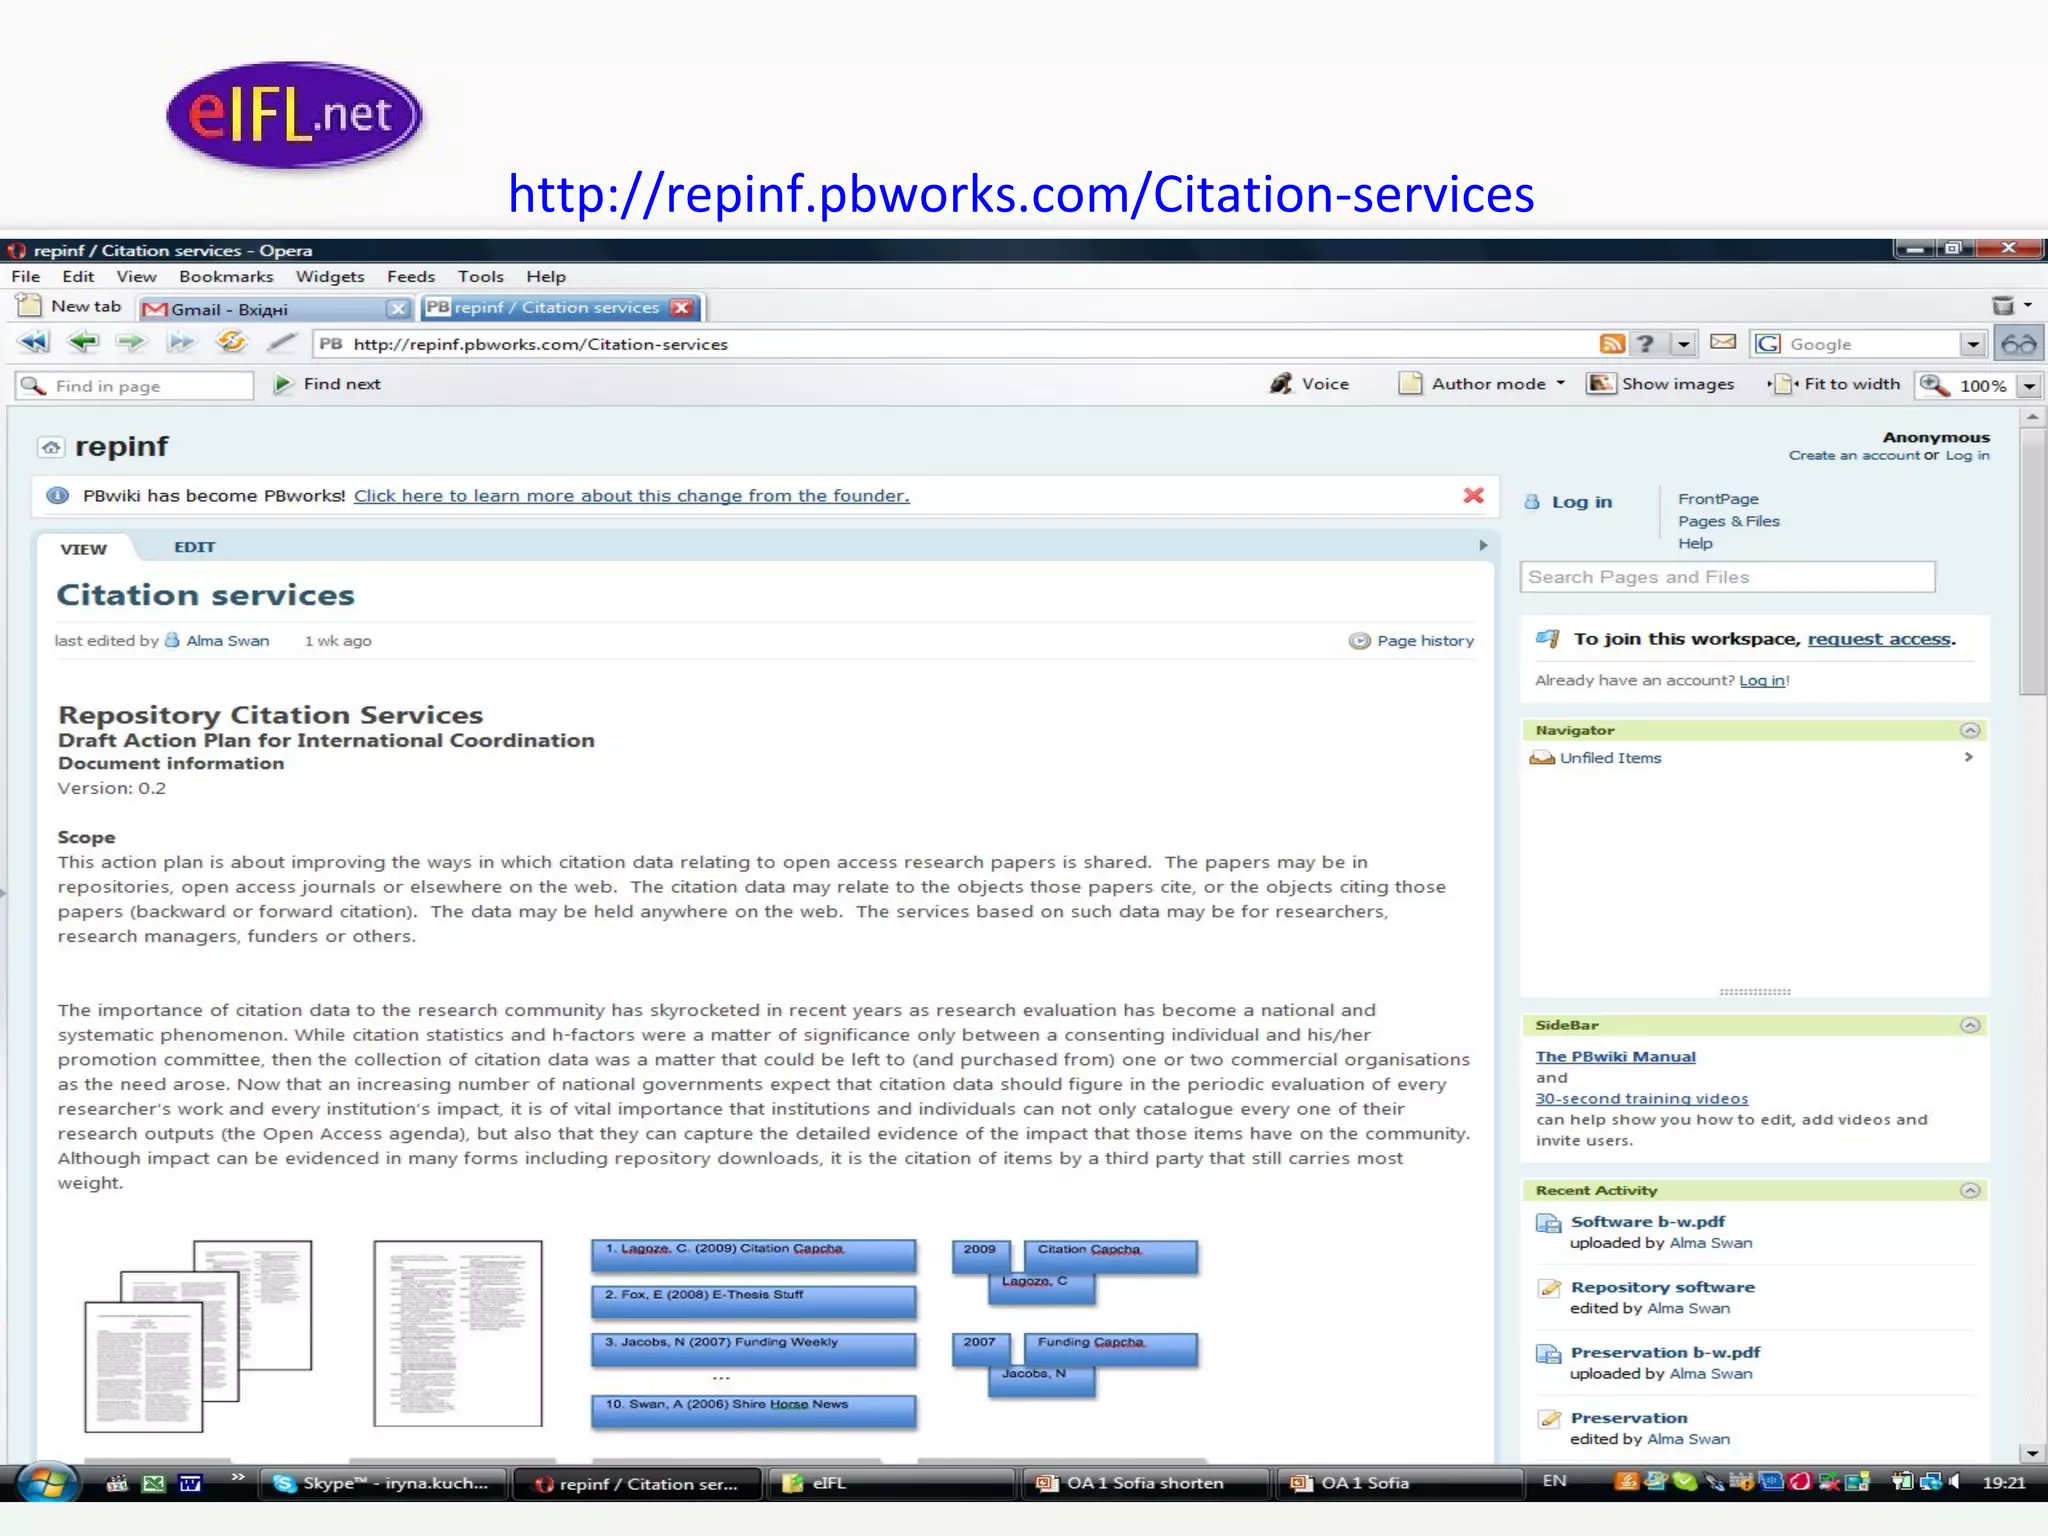
Task: Reload the page with the Reload icon
Action: 232,343
